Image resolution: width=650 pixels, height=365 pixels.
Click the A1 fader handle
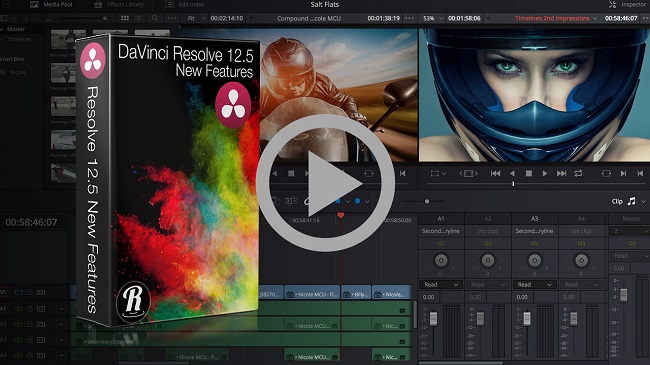point(433,319)
